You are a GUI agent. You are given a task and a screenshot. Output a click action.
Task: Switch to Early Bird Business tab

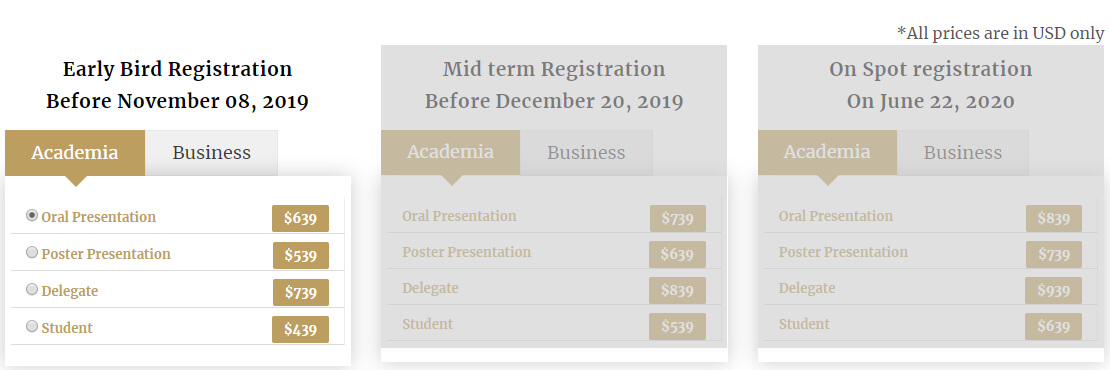click(x=212, y=153)
